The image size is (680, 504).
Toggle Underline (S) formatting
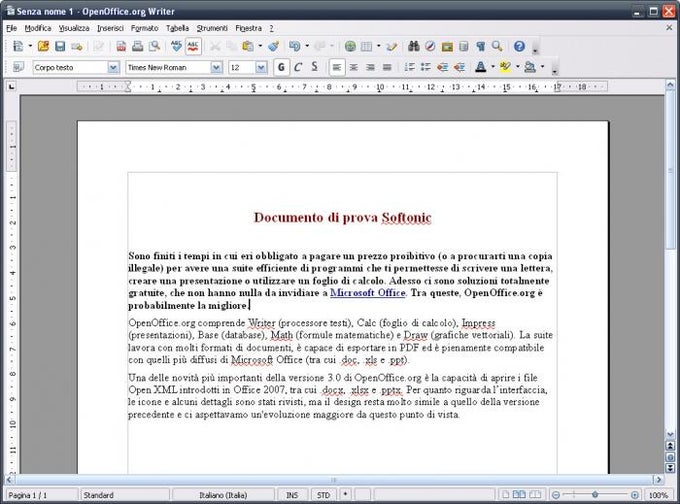(x=315, y=67)
